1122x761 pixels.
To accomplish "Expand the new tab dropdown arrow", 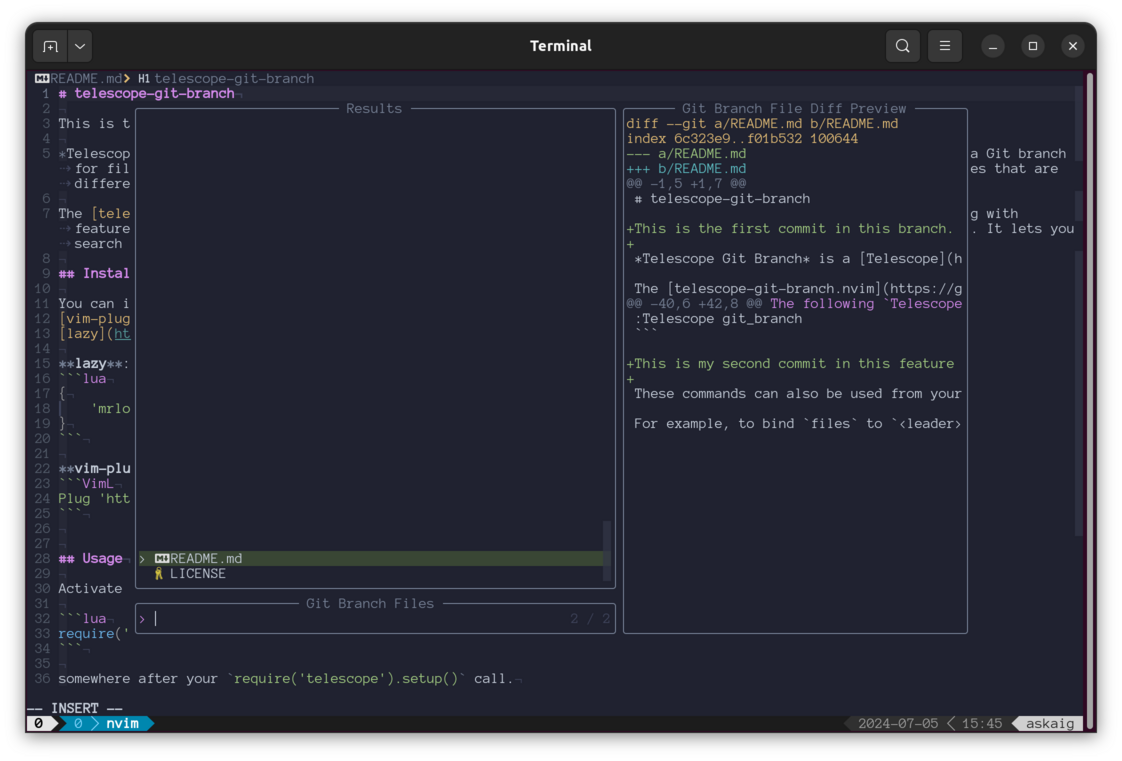I will (x=80, y=46).
